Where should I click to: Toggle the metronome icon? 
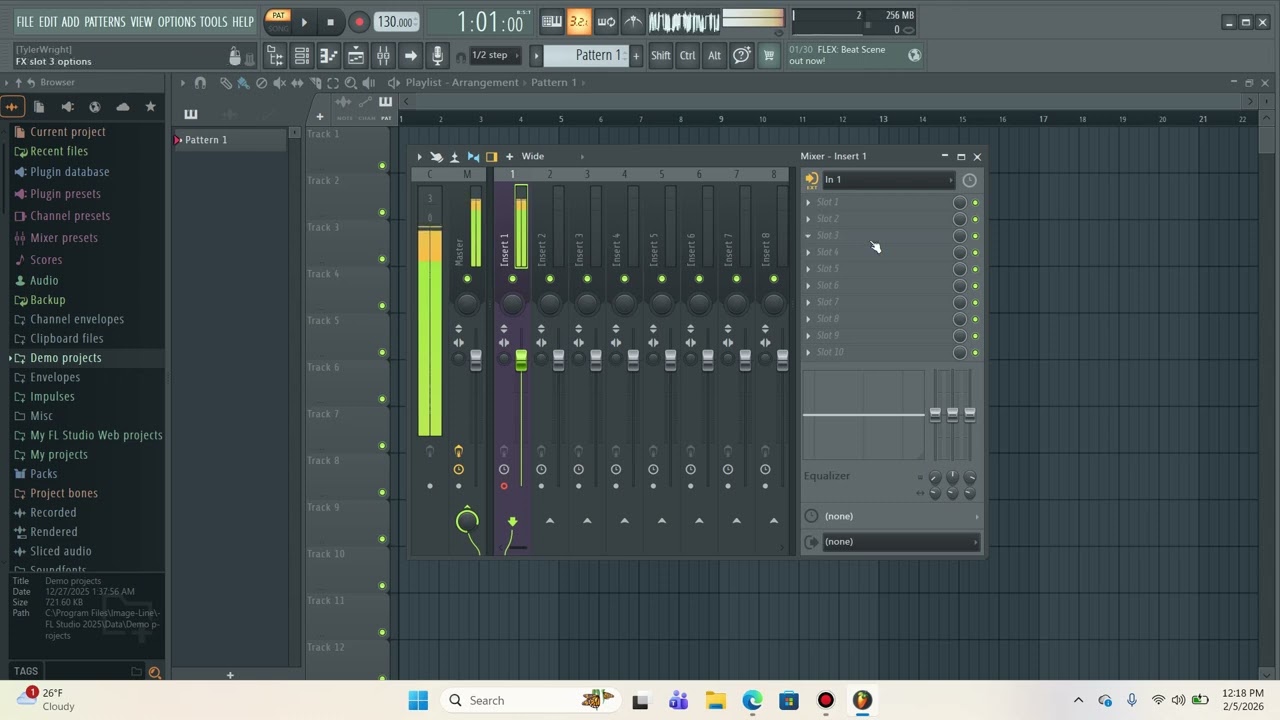pyautogui.click(x=633, y=21)
